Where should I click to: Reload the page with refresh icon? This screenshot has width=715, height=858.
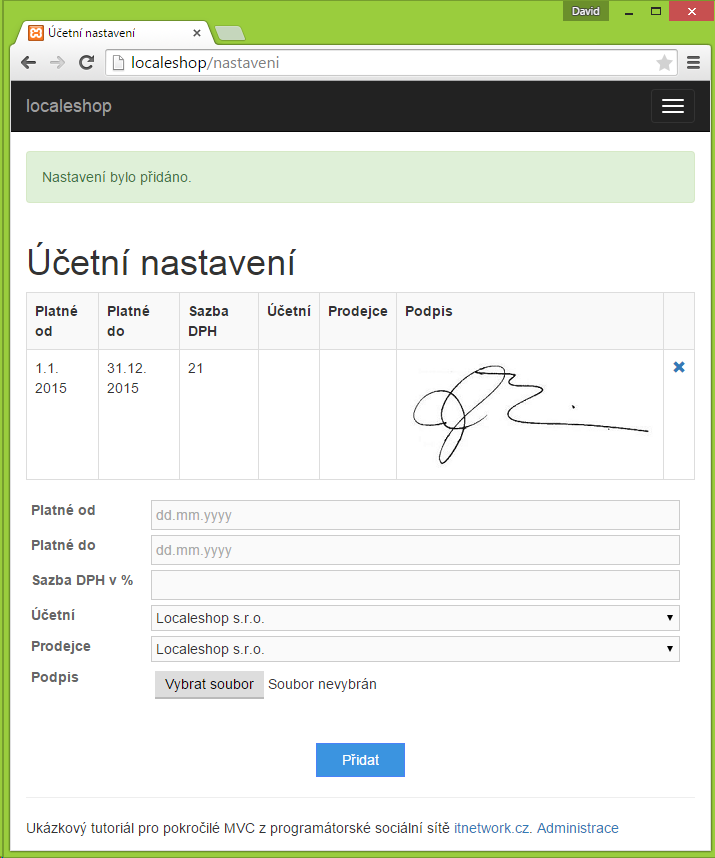[86, 63]
